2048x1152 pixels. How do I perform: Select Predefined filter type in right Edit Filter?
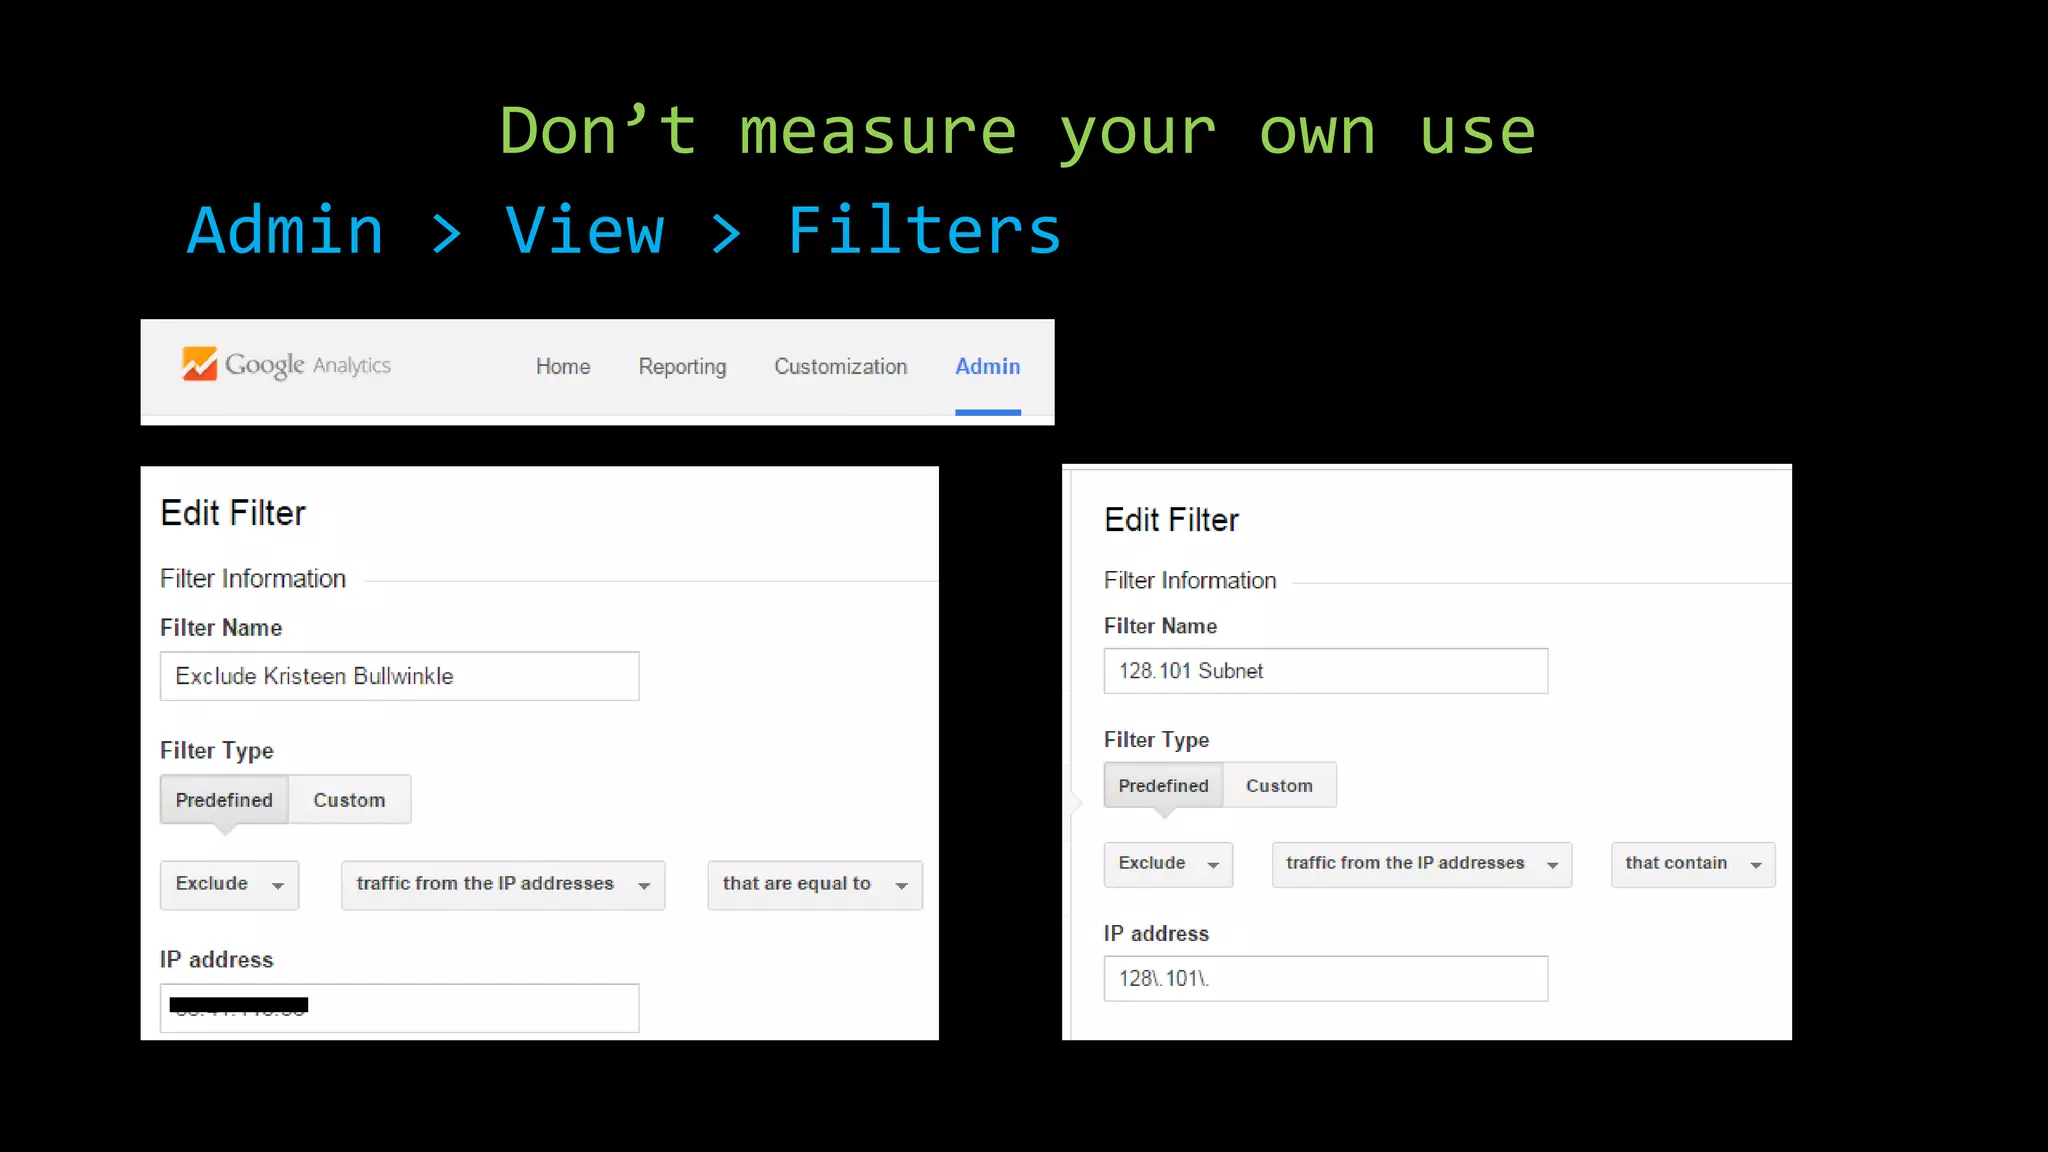[1164, 786]
